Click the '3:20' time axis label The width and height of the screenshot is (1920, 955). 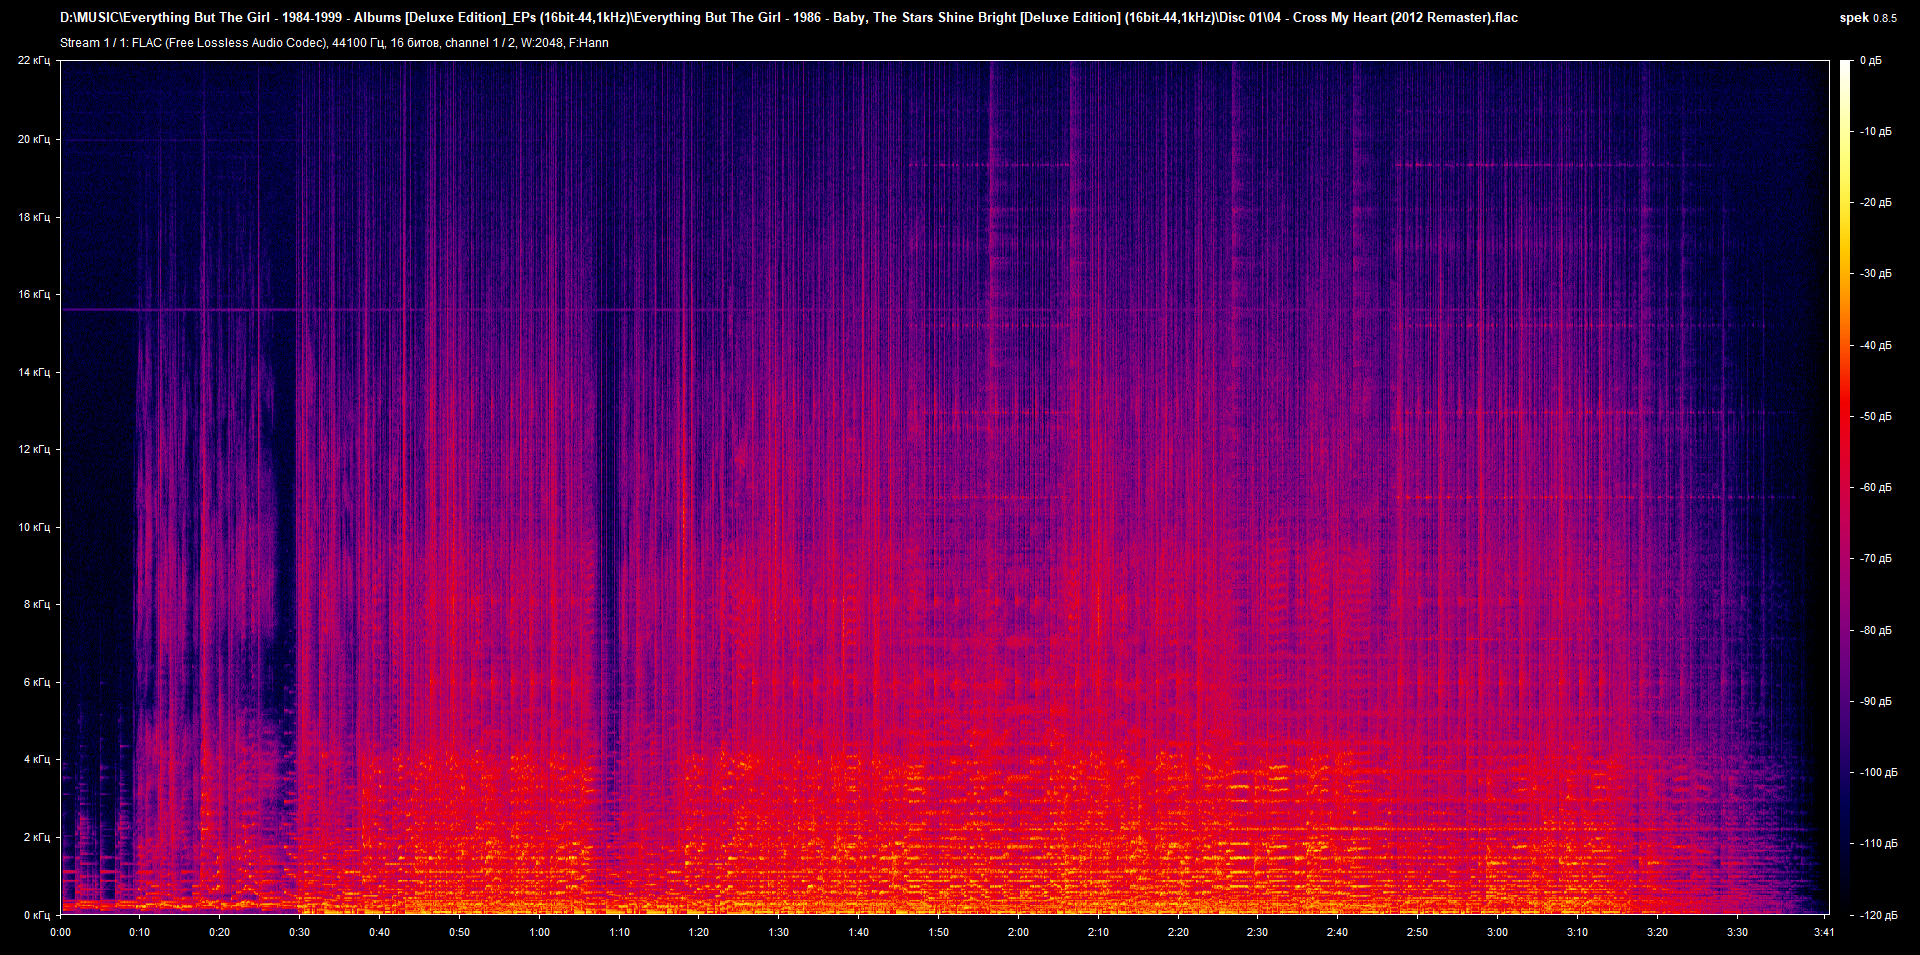click(x=1657, y=932)
